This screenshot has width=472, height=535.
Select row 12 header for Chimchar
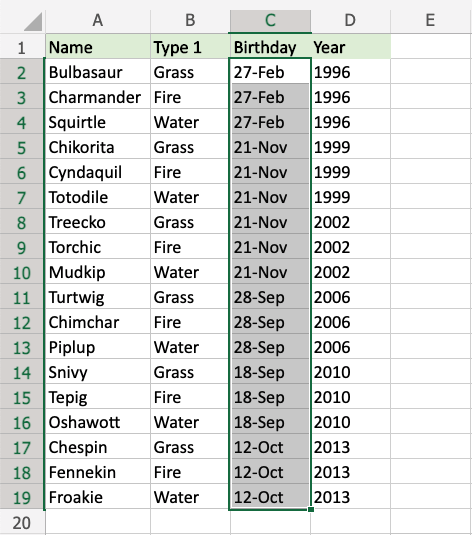click(x=22, y=322)
